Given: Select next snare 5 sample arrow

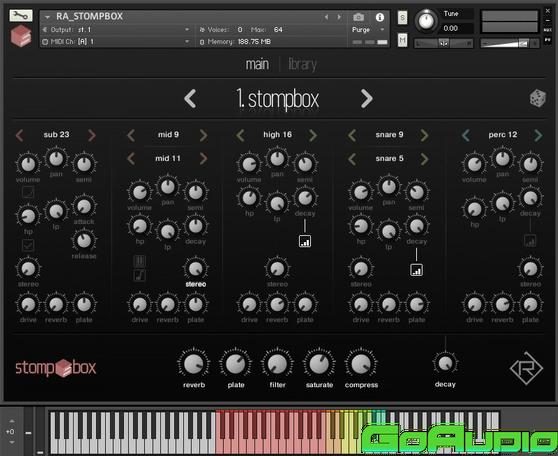Looking at the screenshot, I should [x=424, y=159].
